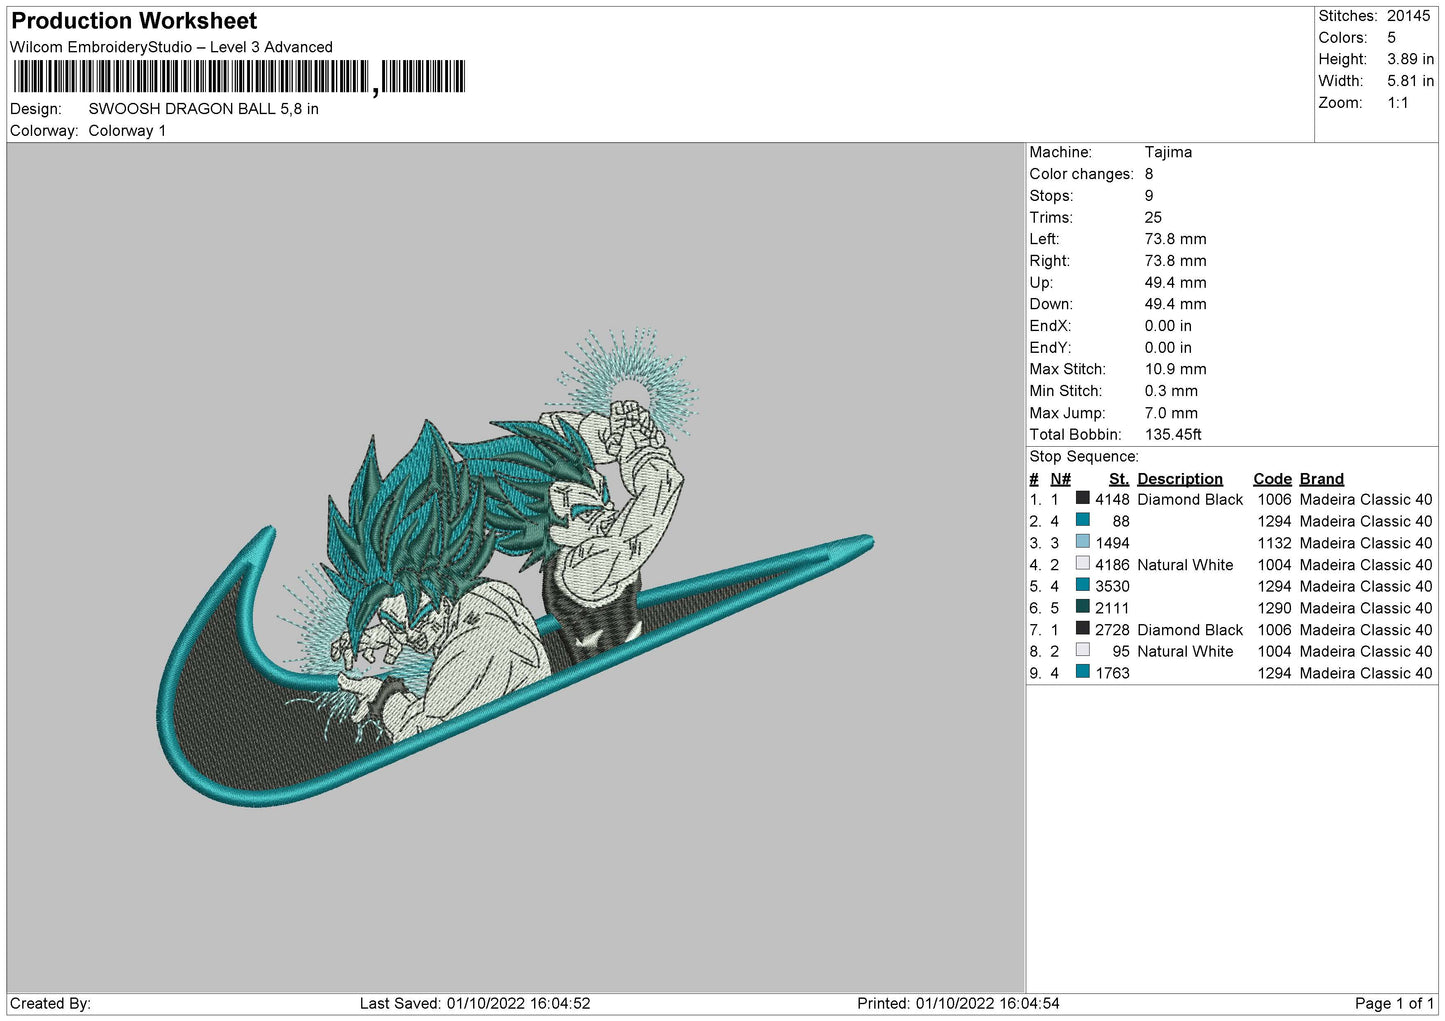Click the Natural White swatch in stop 4
This screenshot has height=1021, width=1445.
(x=1082, y=564)
